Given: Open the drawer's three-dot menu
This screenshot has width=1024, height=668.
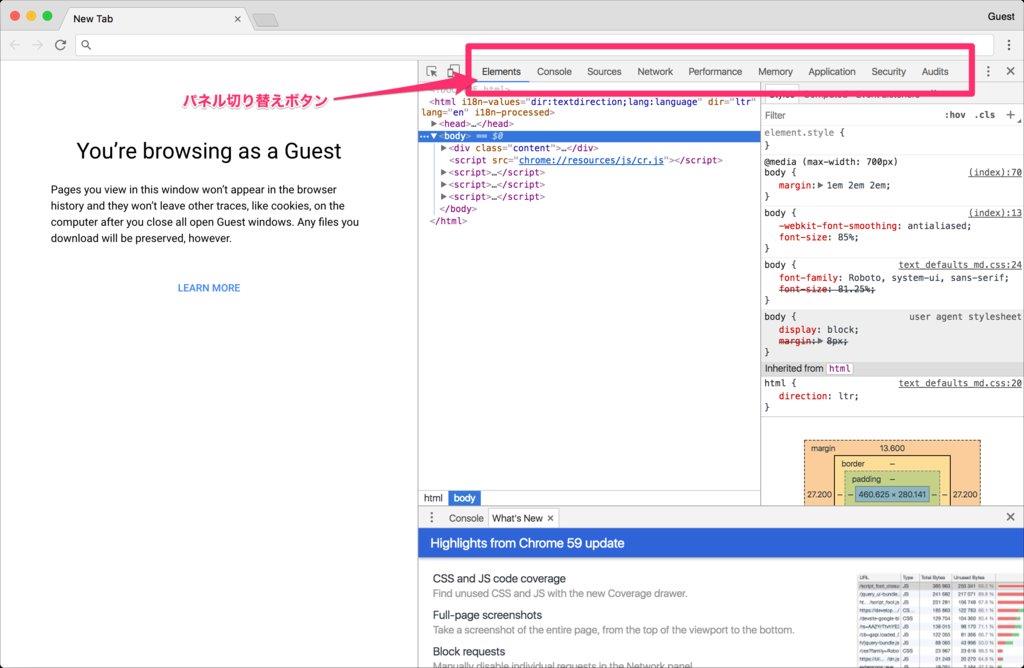Looking at the screenshot, I should 432,517.
